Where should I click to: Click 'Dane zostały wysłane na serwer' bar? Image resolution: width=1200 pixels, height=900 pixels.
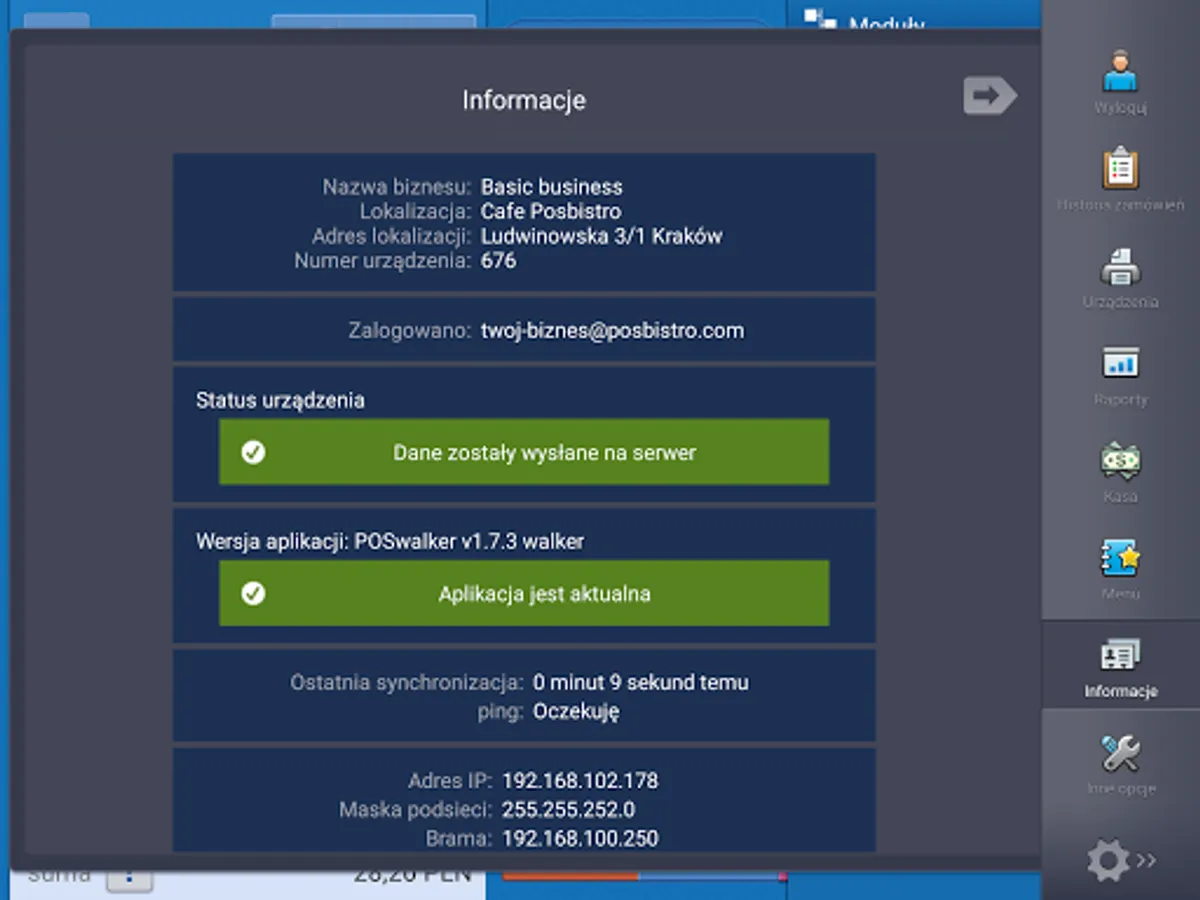click(524, 452)
